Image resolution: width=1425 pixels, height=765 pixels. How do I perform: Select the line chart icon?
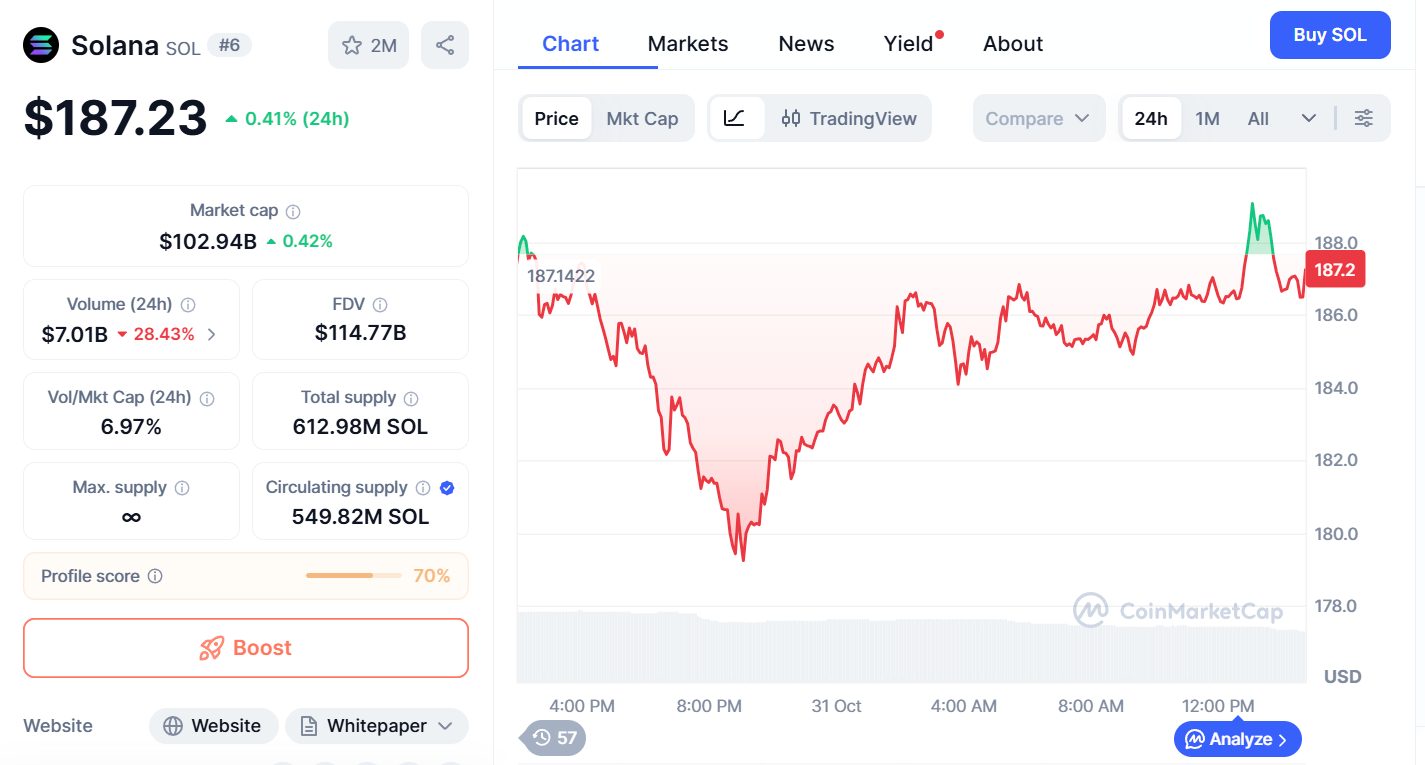coord(735,118)
